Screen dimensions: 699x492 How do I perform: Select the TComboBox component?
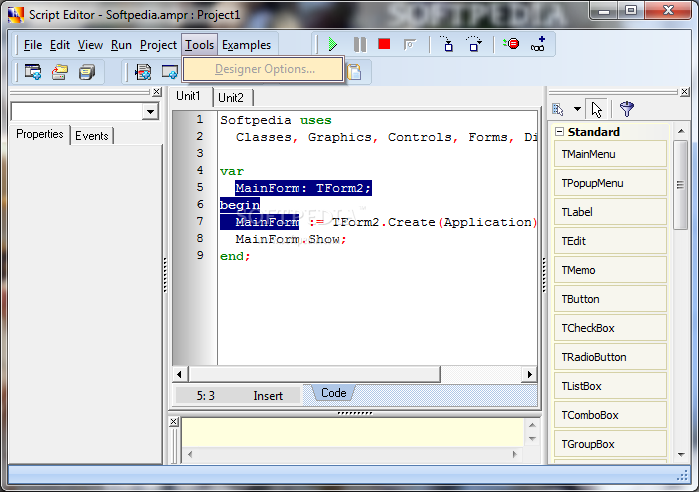tap(610, 415)
